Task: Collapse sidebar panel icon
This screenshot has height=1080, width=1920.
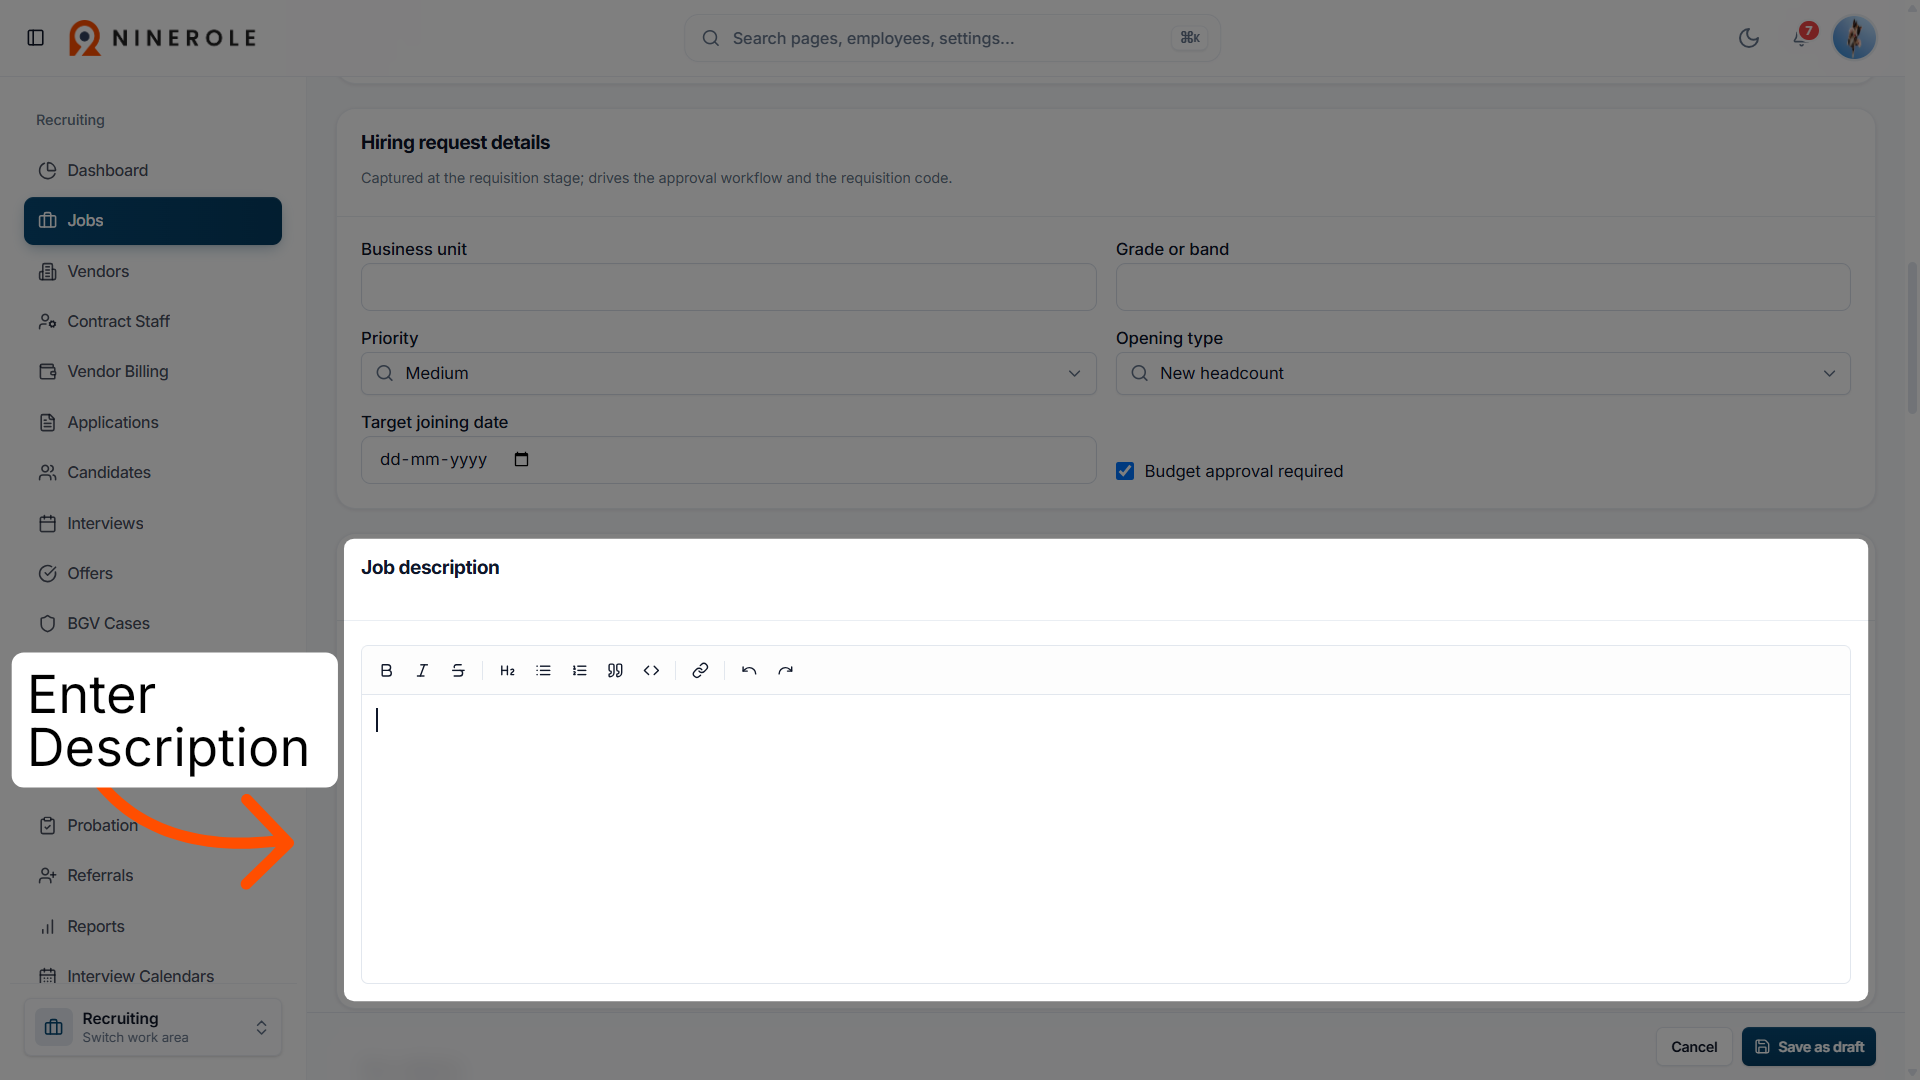Action: point(36,38)
